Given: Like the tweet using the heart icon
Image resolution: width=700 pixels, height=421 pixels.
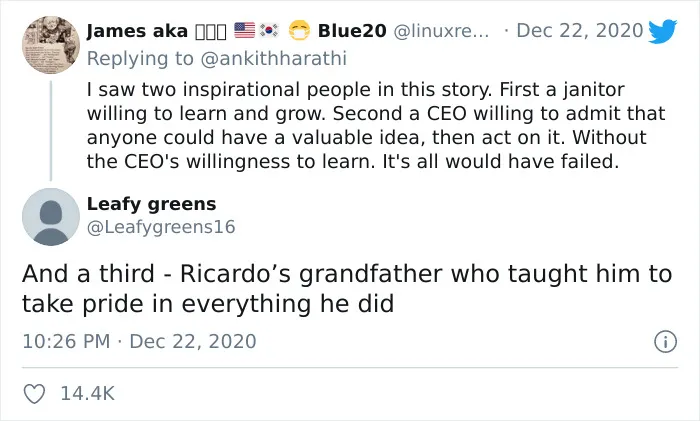Looking at the screenshot, I should [x=34, y=394].
